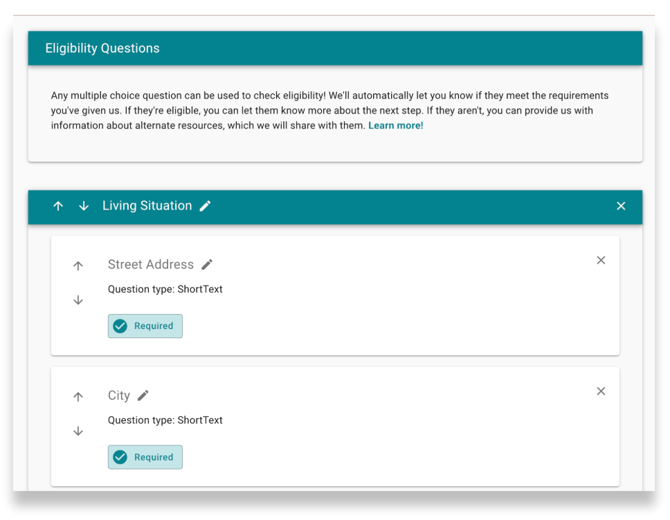Image resolution: width=670 pixels, height=520 pixels.
Task: Click the Eligibility Questions header
Action: click(x=102, y=48)
